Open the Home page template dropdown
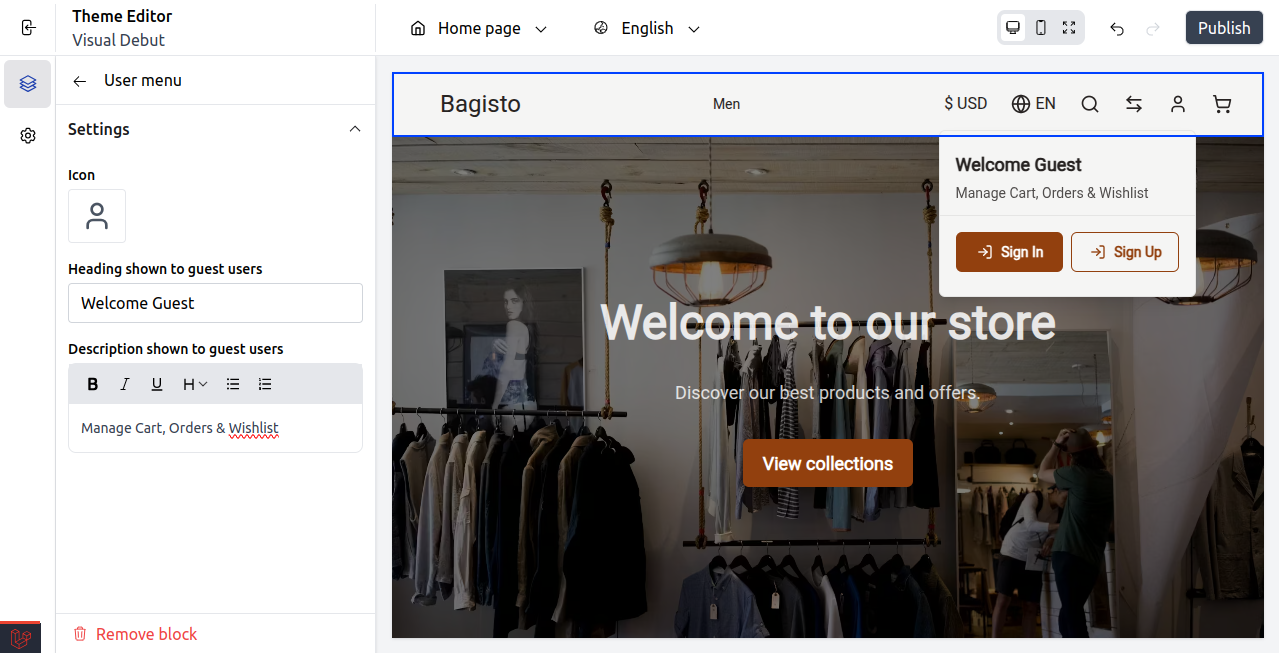This screenshot has height=653, width=1279. [479, 28]
